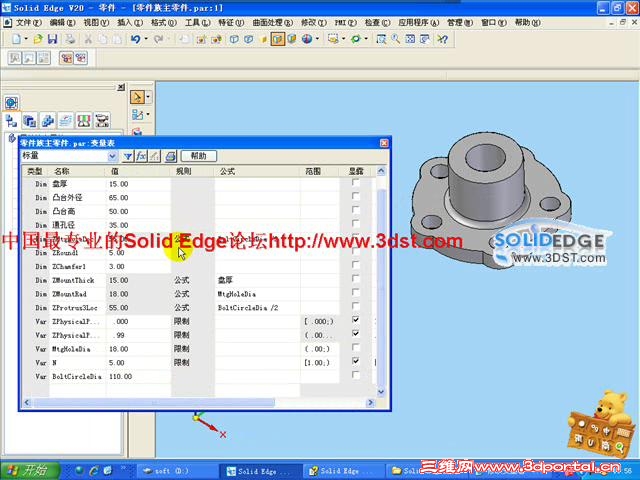Click the refresh/update green arrows icon

point(356,39)
